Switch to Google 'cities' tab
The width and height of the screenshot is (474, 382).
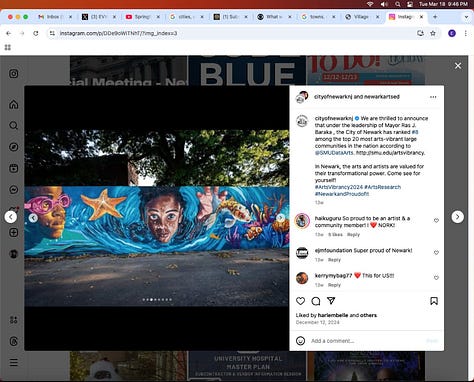click(186, 17)
